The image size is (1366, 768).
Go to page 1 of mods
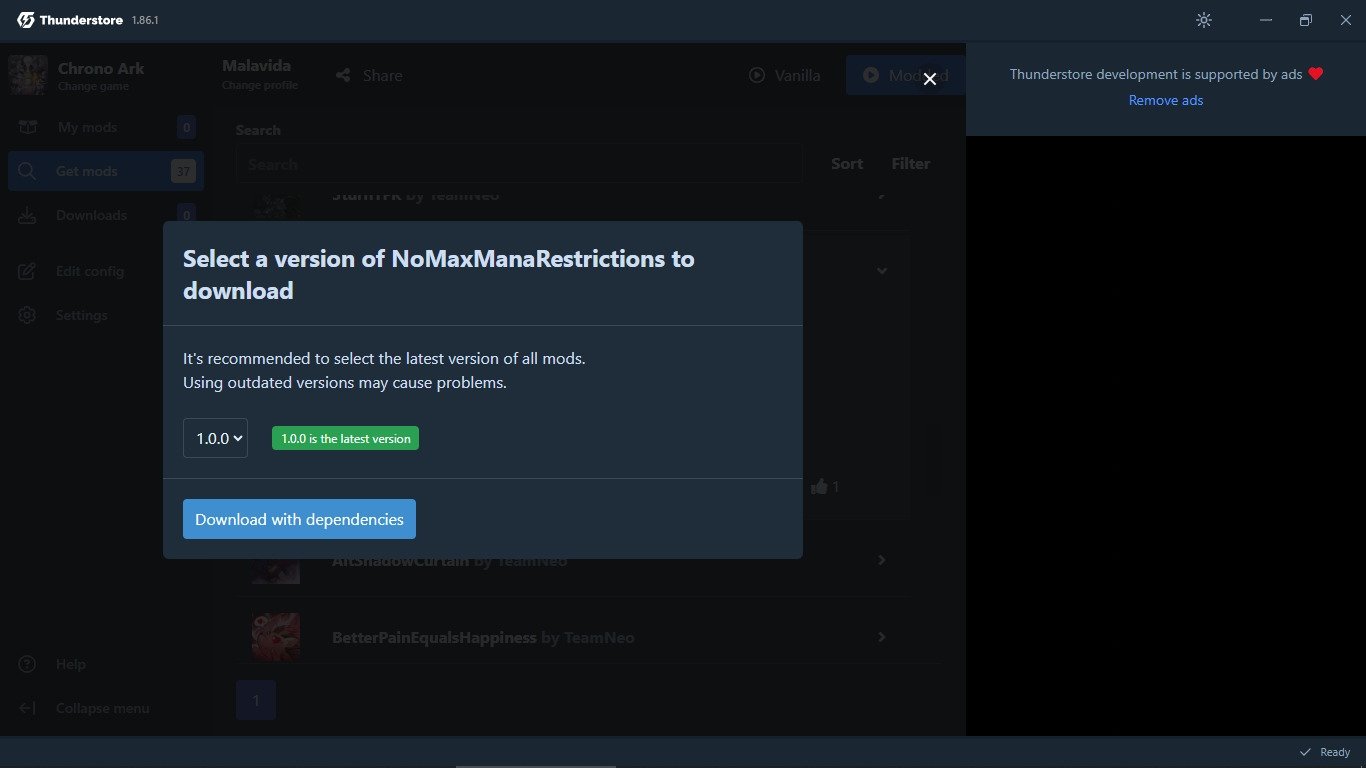coord(256,700)
